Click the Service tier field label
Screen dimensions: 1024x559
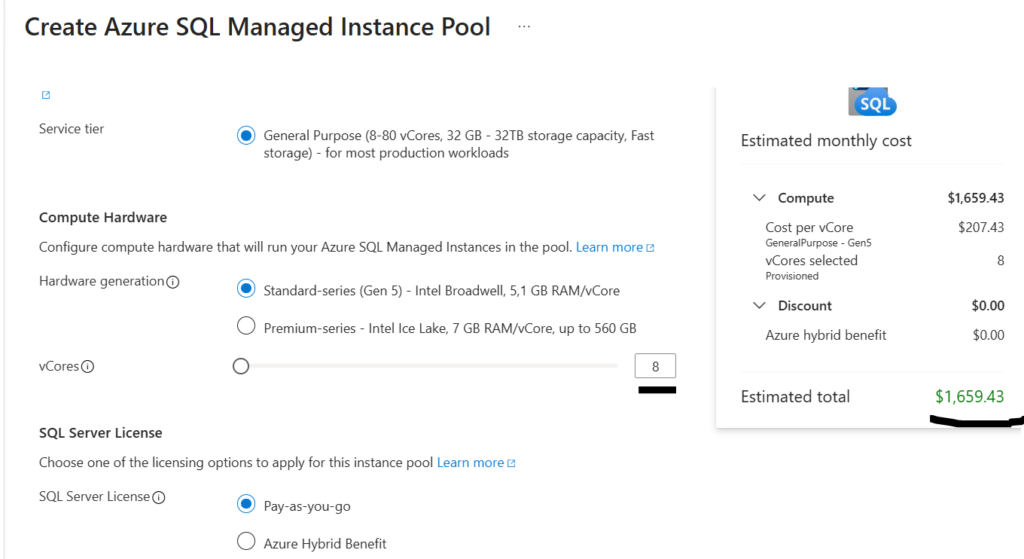coord(71,129)
